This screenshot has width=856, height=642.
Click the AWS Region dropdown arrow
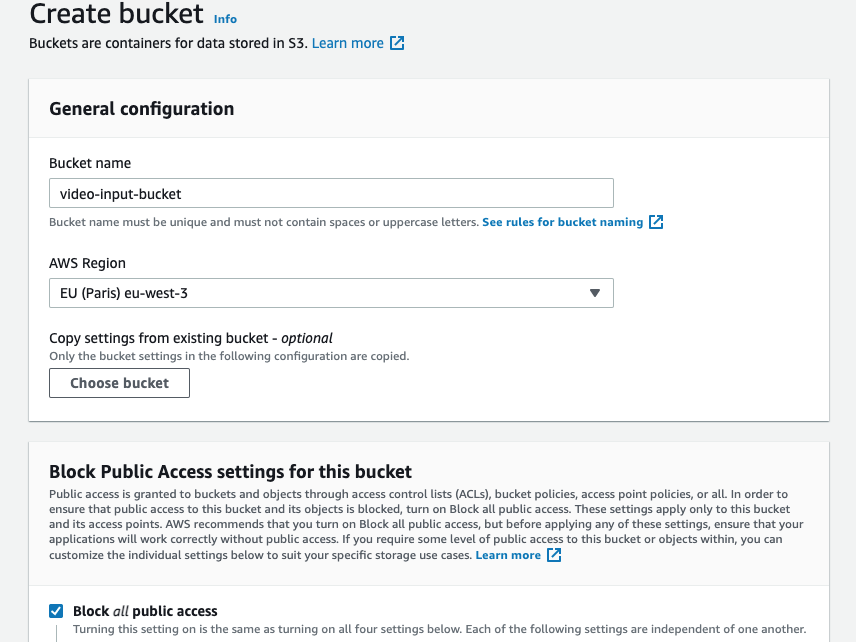pyautogui.click(x=594, y=293)
